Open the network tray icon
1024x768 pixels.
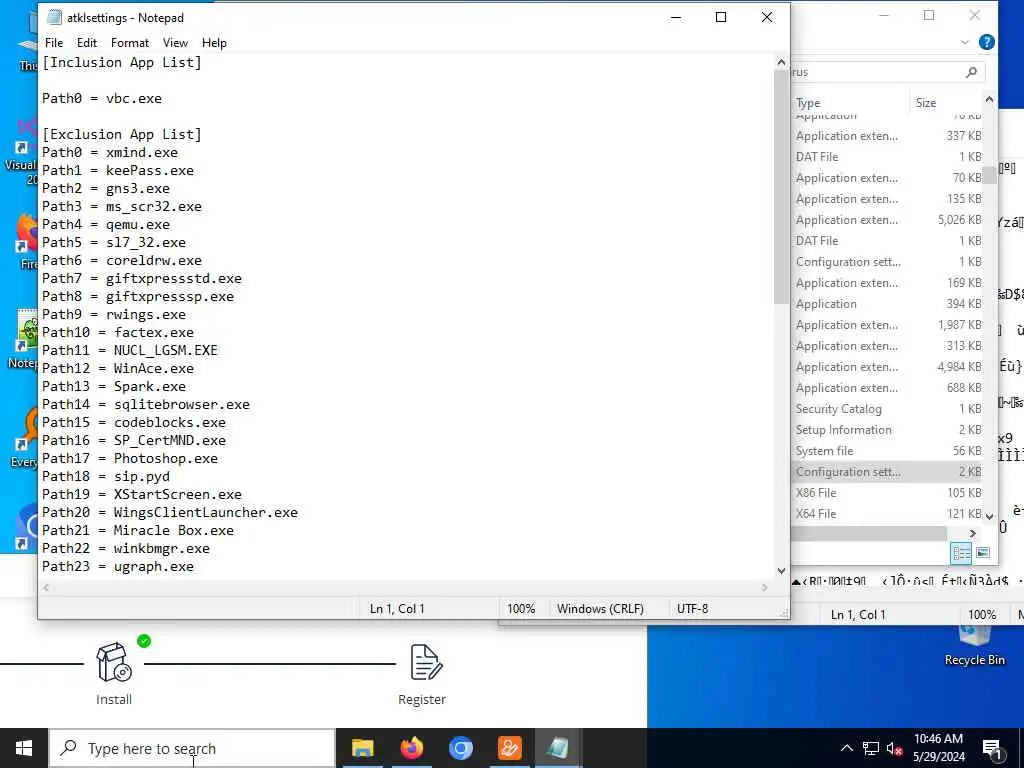pos(871,748)
